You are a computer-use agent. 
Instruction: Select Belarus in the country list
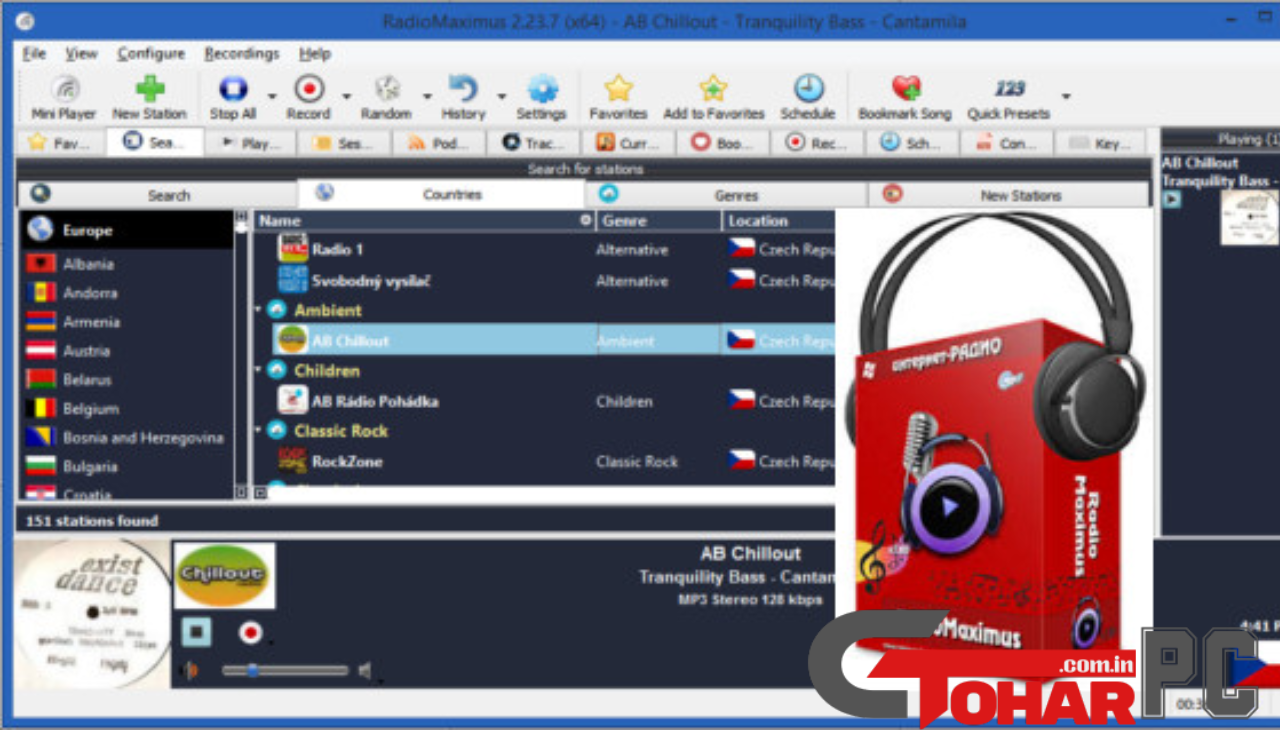tap(127, 380)
